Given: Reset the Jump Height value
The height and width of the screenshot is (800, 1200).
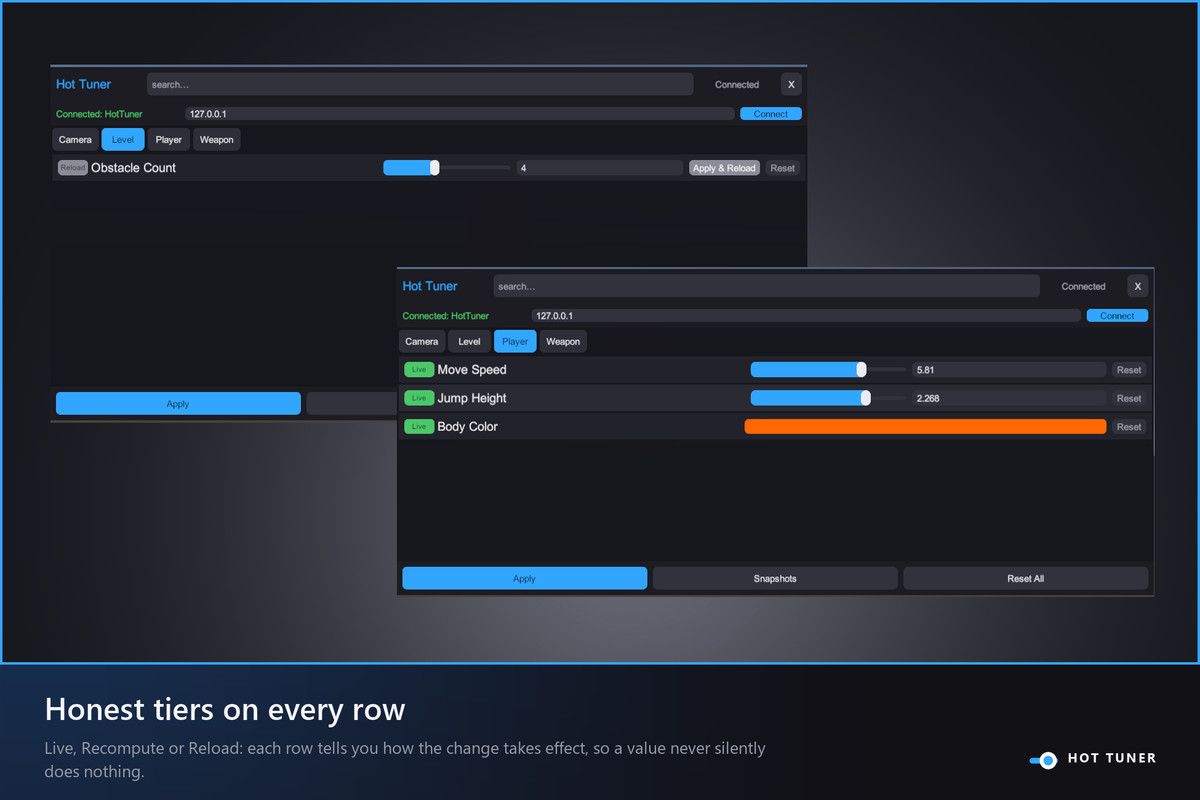Looking at the screenshot, I should point(1129,398).
